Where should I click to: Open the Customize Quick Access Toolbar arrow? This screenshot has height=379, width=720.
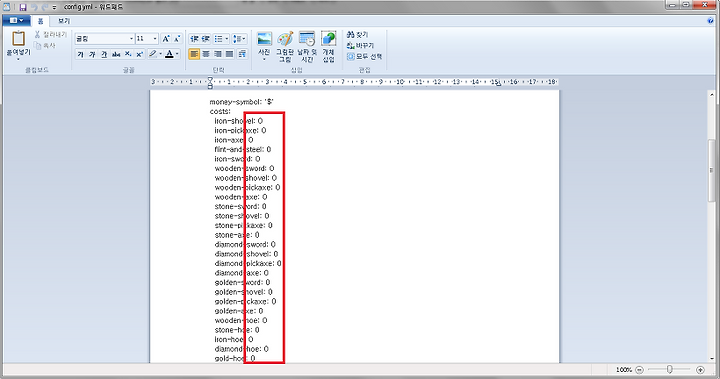pos(54,7)
